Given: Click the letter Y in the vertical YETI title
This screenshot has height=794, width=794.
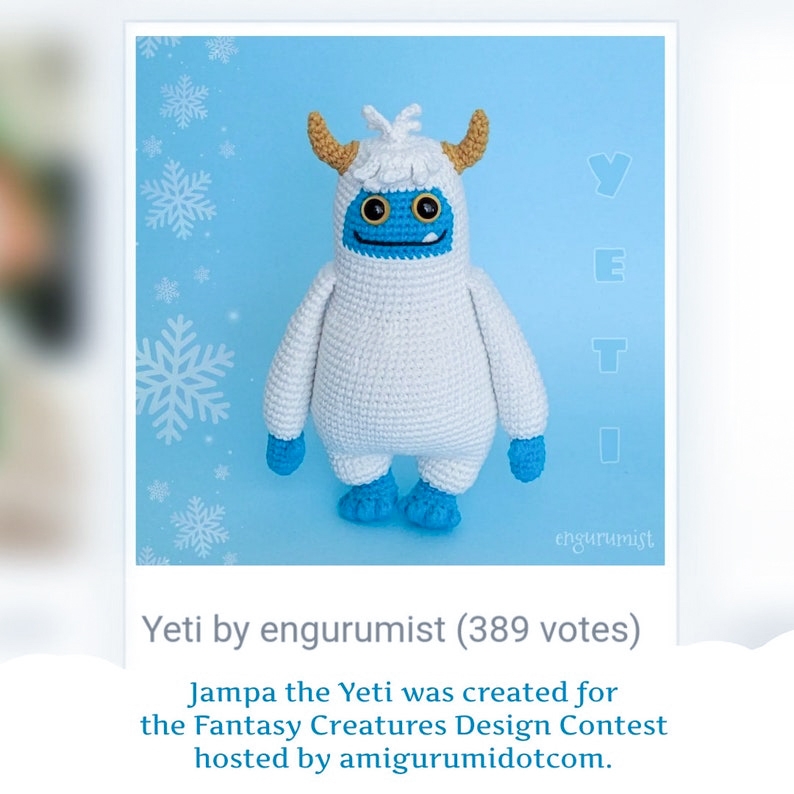Looking at the screenshot, I should click(x=609, y=175).
